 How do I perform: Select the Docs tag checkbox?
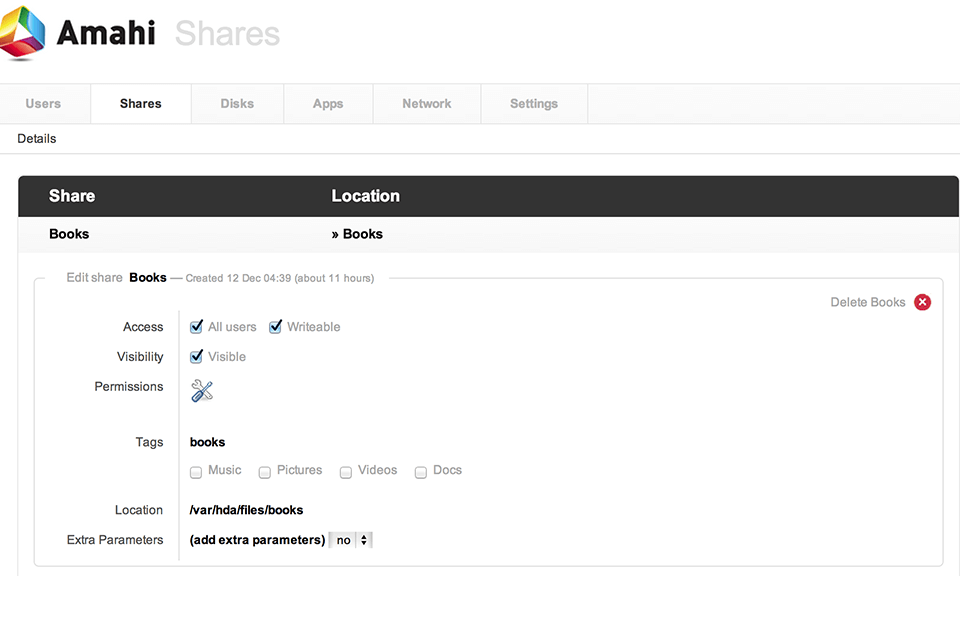click(422, 472)
